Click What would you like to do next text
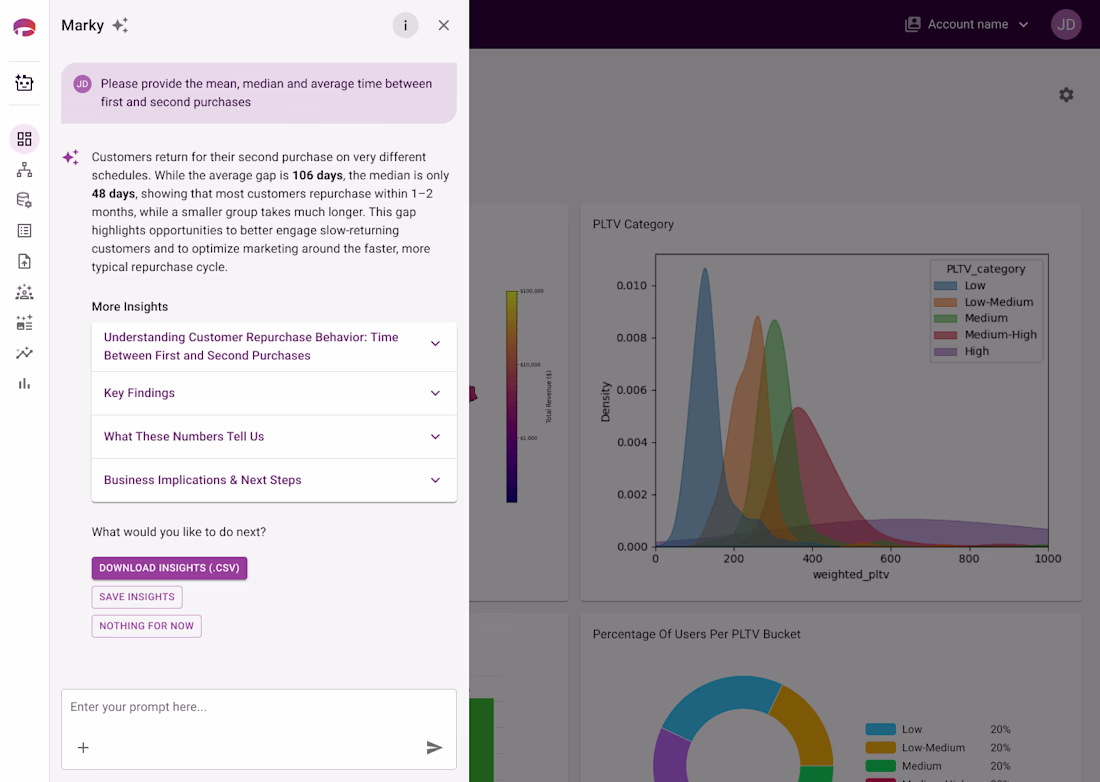Screen dimensions: 1100x782 click(178, 532)
